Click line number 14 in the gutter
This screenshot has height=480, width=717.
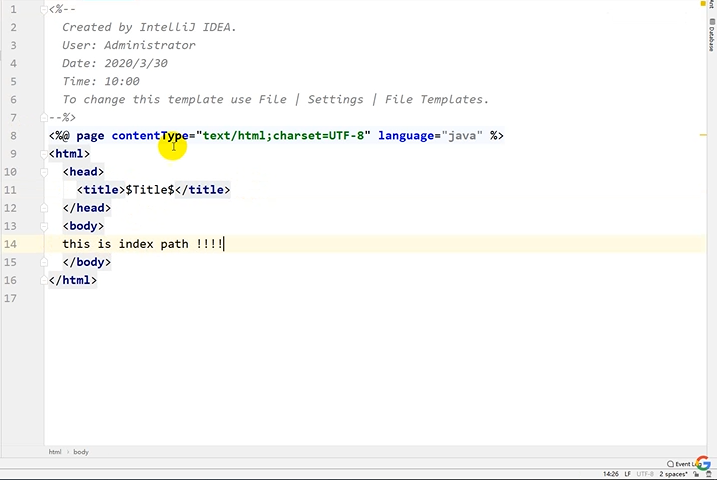tap(10, 244)
